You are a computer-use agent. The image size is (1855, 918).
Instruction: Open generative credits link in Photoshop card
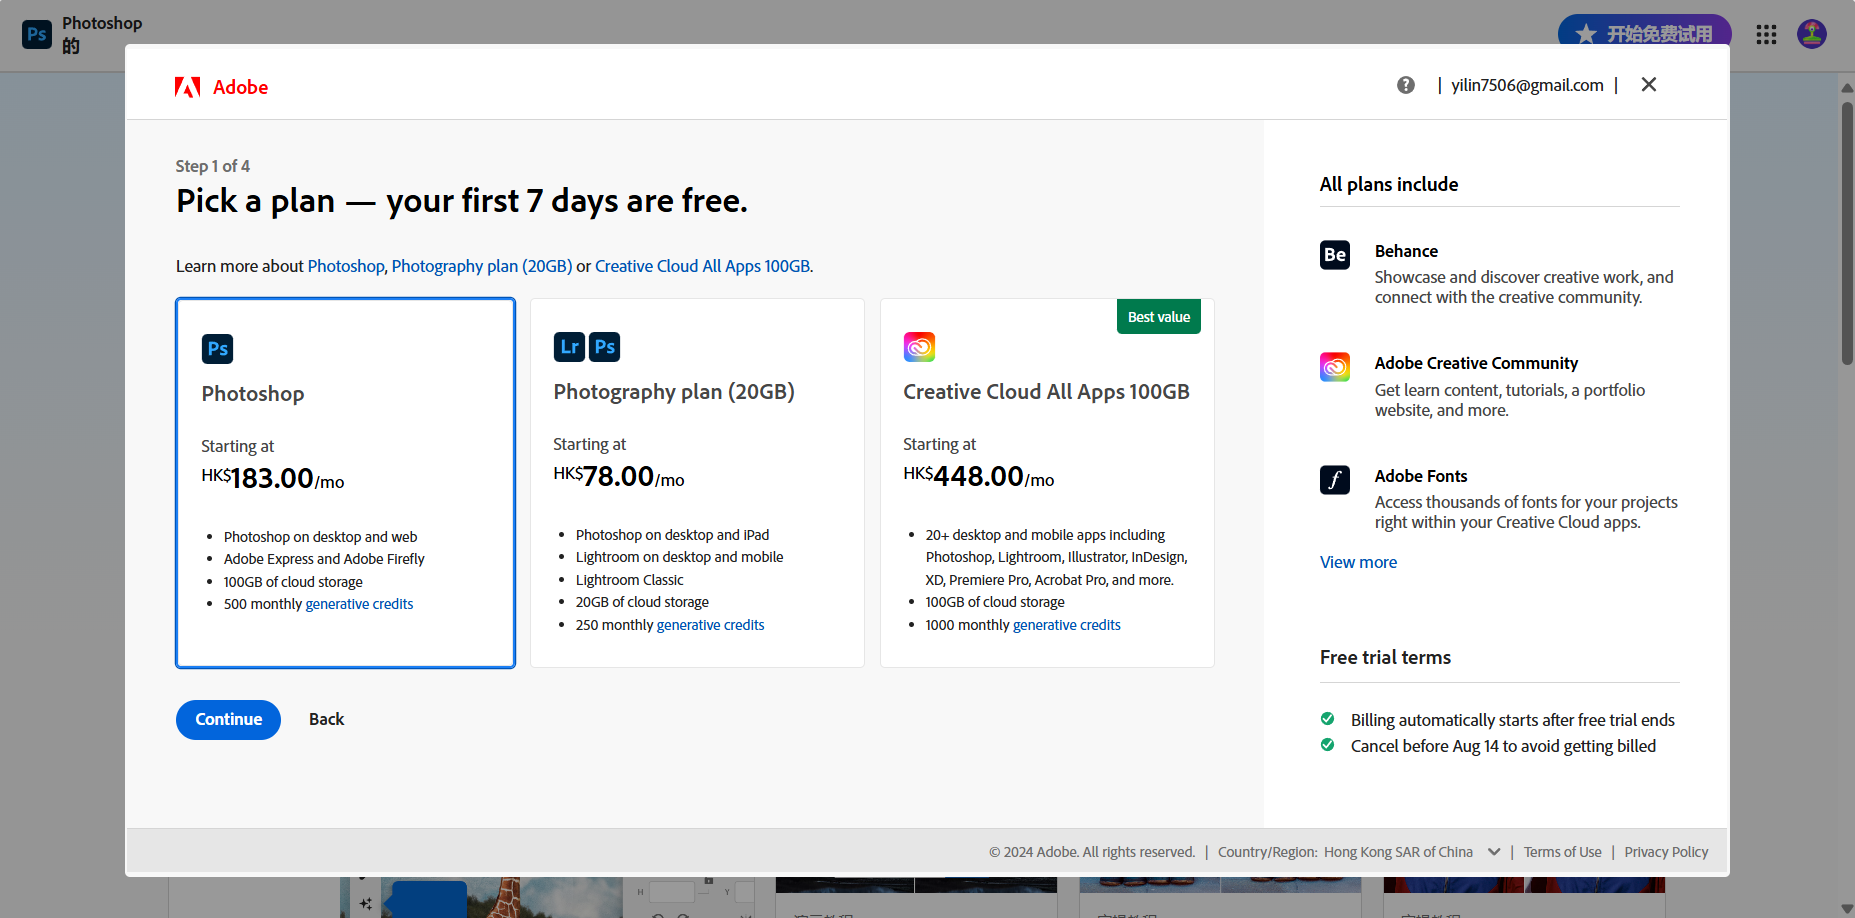pyautogui.click(x=359, y=604)
